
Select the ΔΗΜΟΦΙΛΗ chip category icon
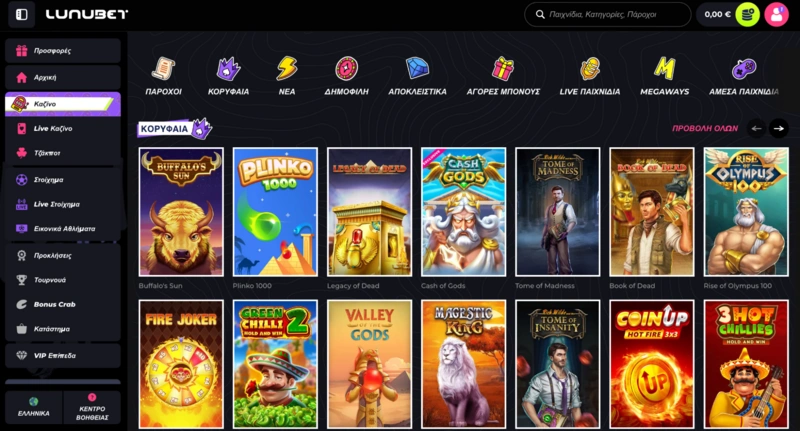pyautogui.click(x=346, y=75)
